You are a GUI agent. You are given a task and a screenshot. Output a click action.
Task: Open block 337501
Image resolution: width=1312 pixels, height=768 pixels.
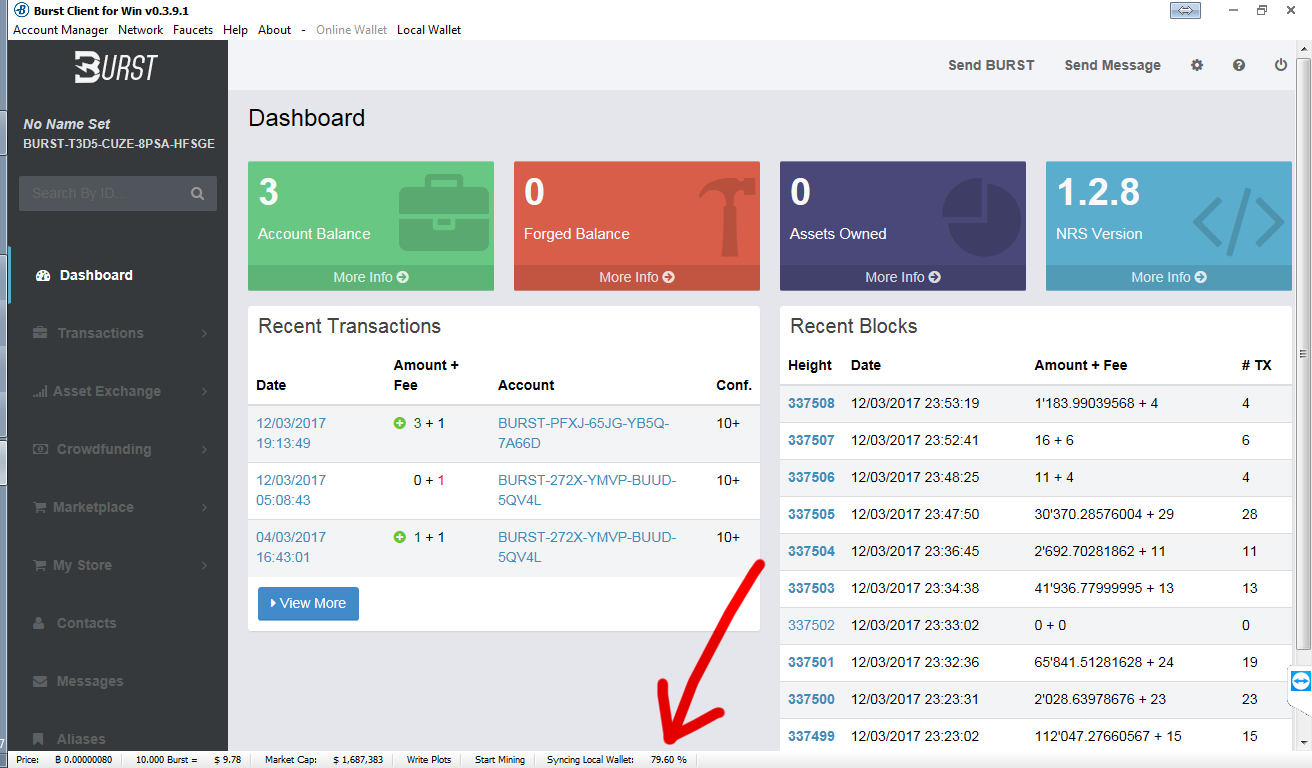[x=811, y=662]
